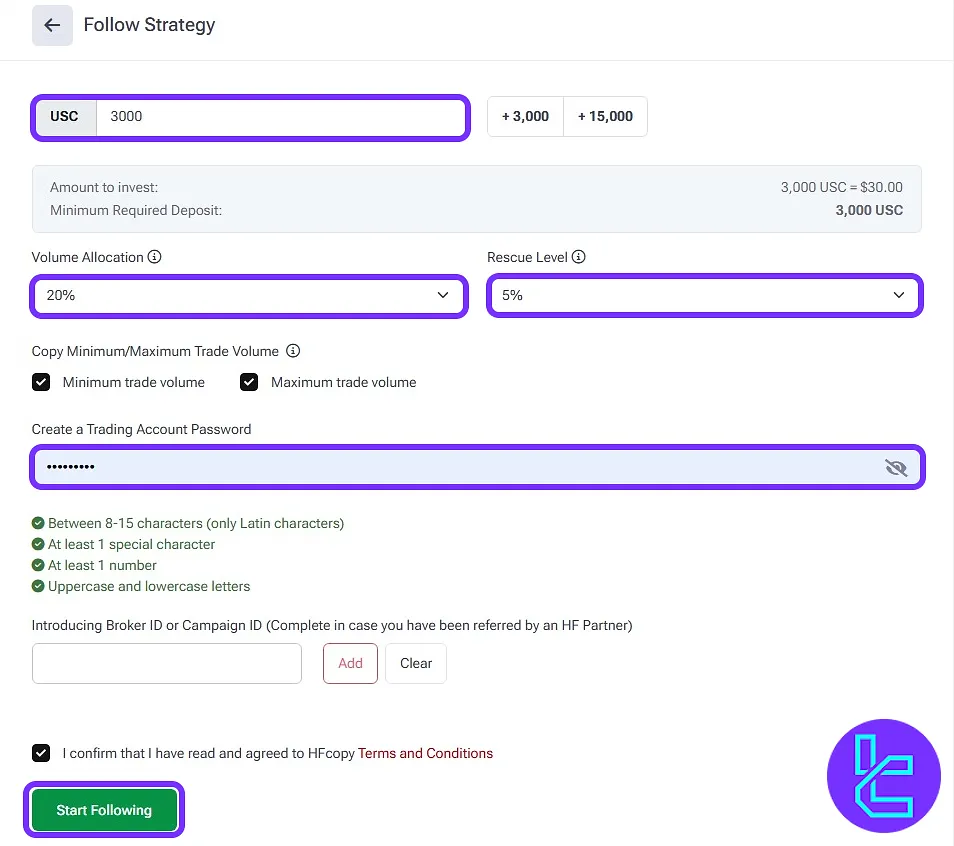Image resolution: width=954 pixels, height=846 pixels.
Task: Add +3,000 to the investment amount
Action: click(526, 116)
